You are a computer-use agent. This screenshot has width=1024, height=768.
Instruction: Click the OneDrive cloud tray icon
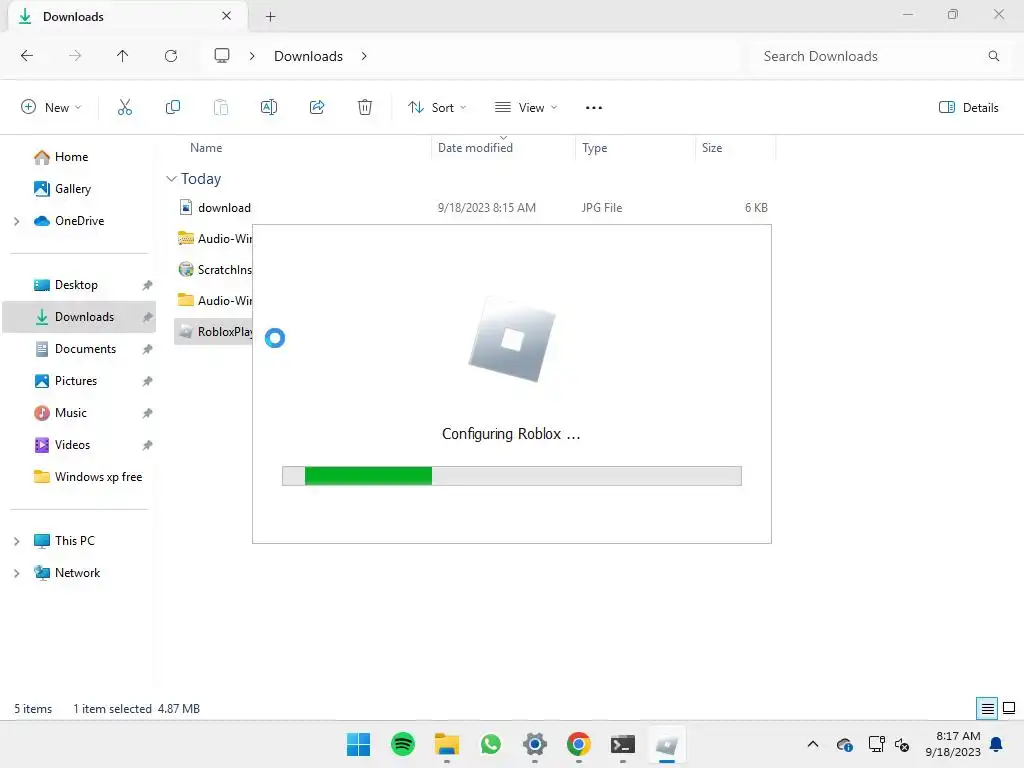(844, 744)
